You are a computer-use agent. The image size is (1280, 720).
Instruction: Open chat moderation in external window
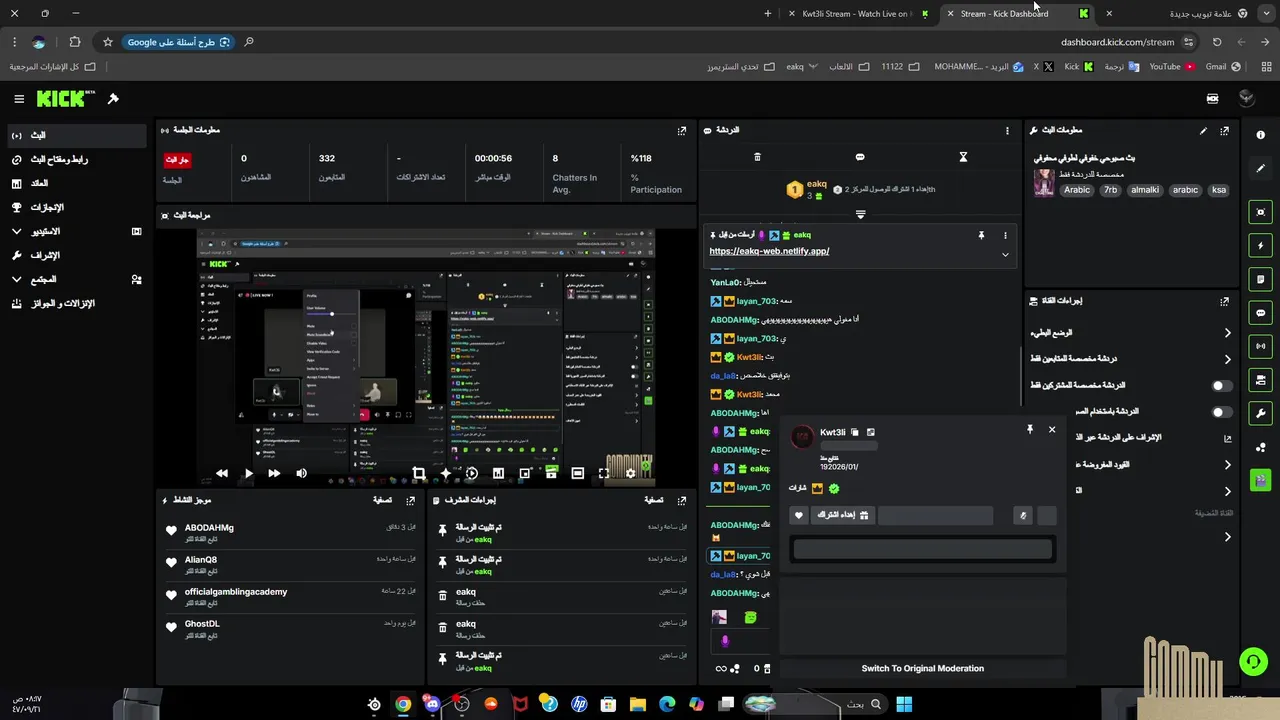[1228, 438]
